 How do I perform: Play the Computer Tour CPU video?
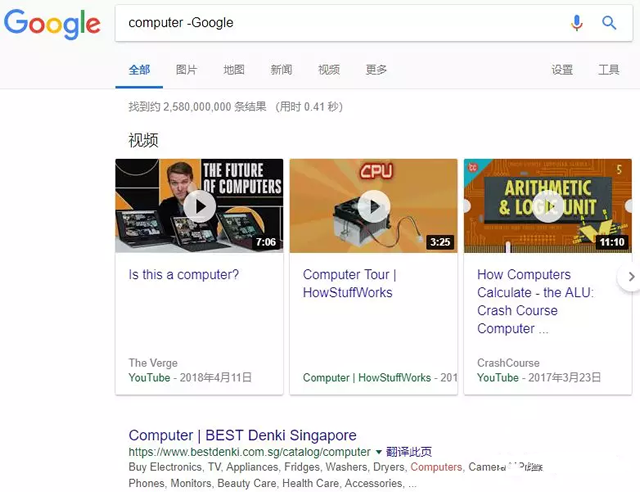coord(373,206)
